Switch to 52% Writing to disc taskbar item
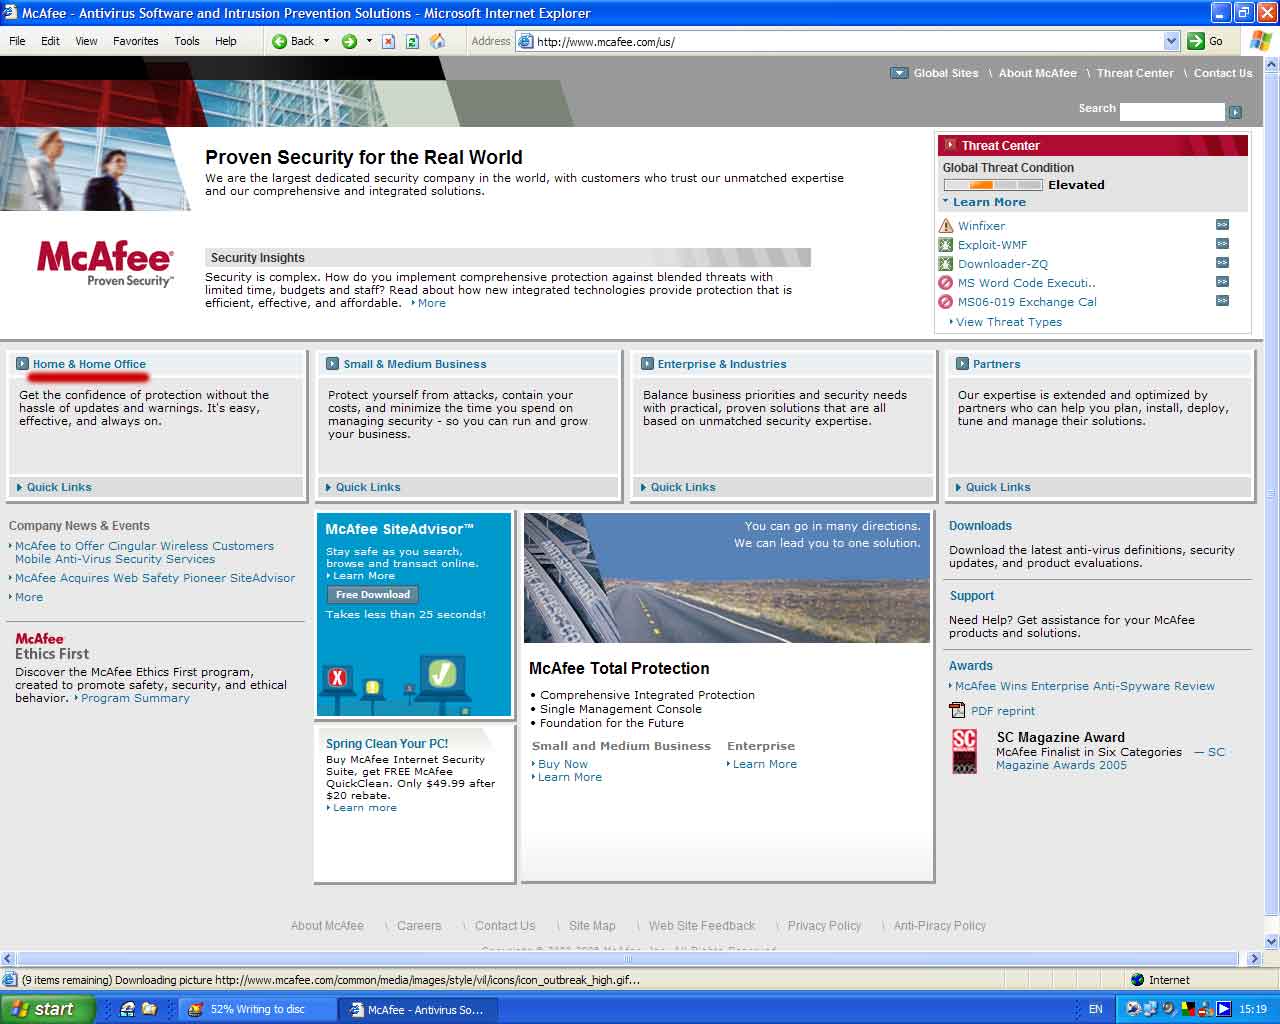The image size is (1280, 1024). click(x=258, y=1010)
